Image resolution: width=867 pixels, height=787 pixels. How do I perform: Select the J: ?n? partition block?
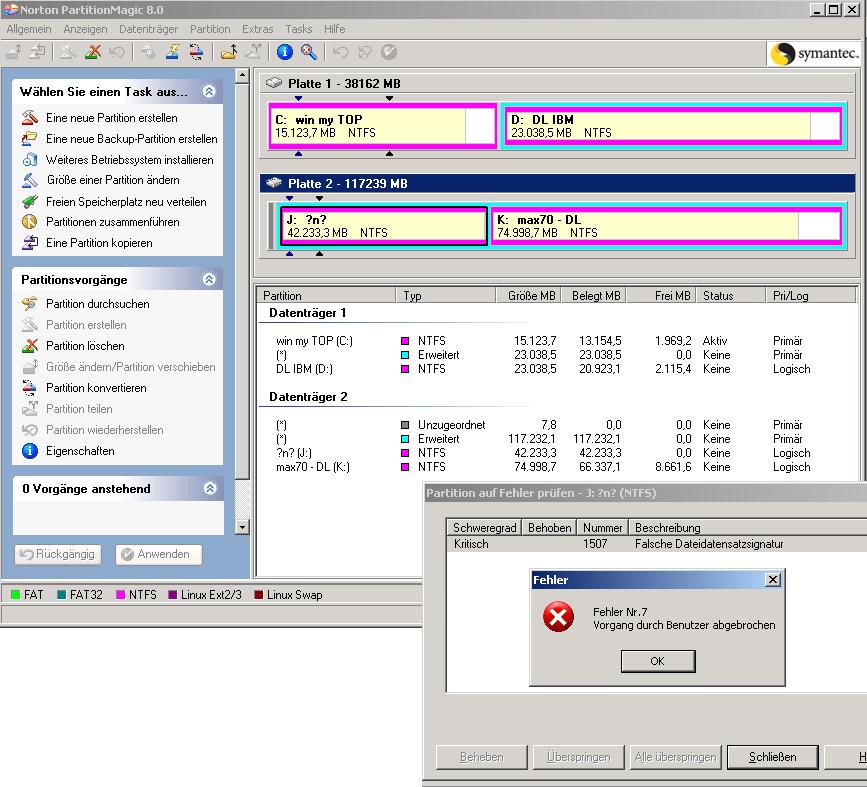point(383,226)
